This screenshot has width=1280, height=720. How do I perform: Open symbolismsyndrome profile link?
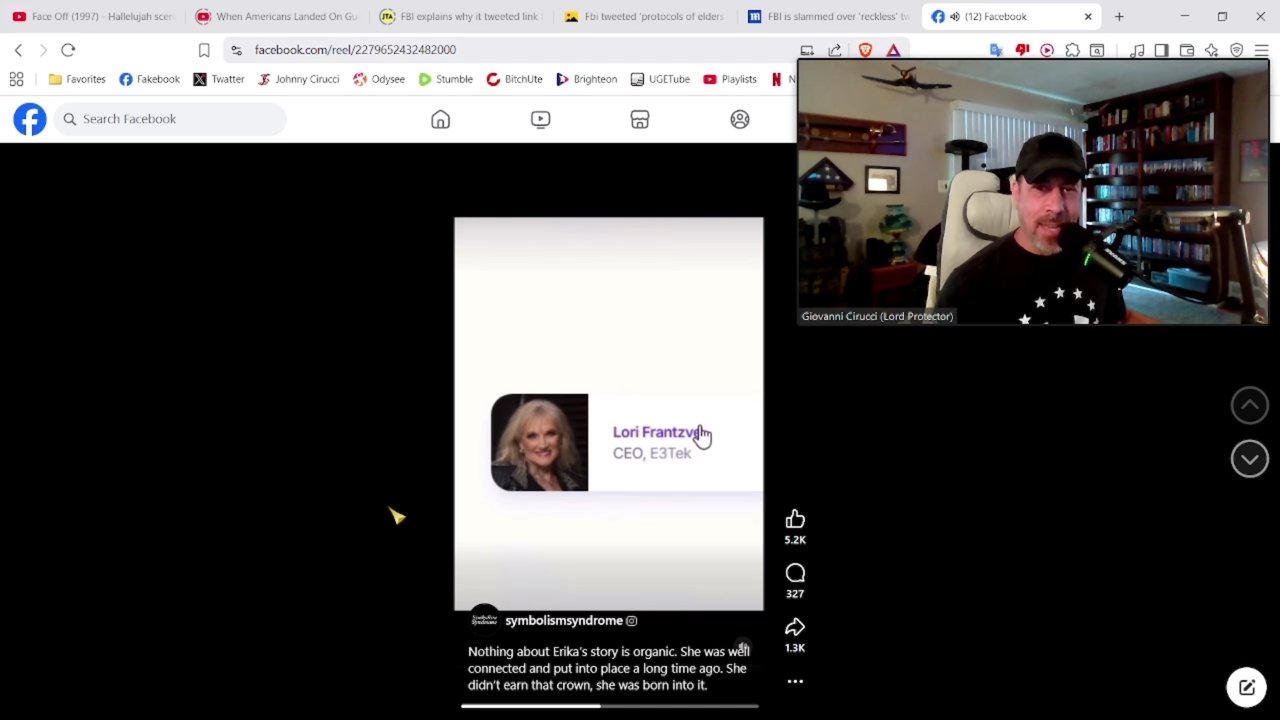click(563, 621)
